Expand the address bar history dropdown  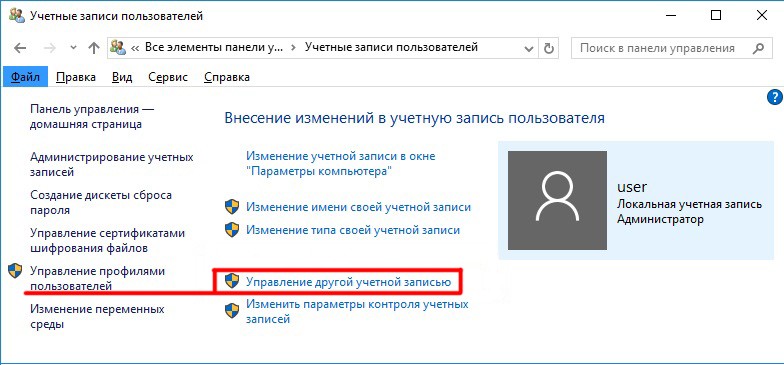click(530, 48)
